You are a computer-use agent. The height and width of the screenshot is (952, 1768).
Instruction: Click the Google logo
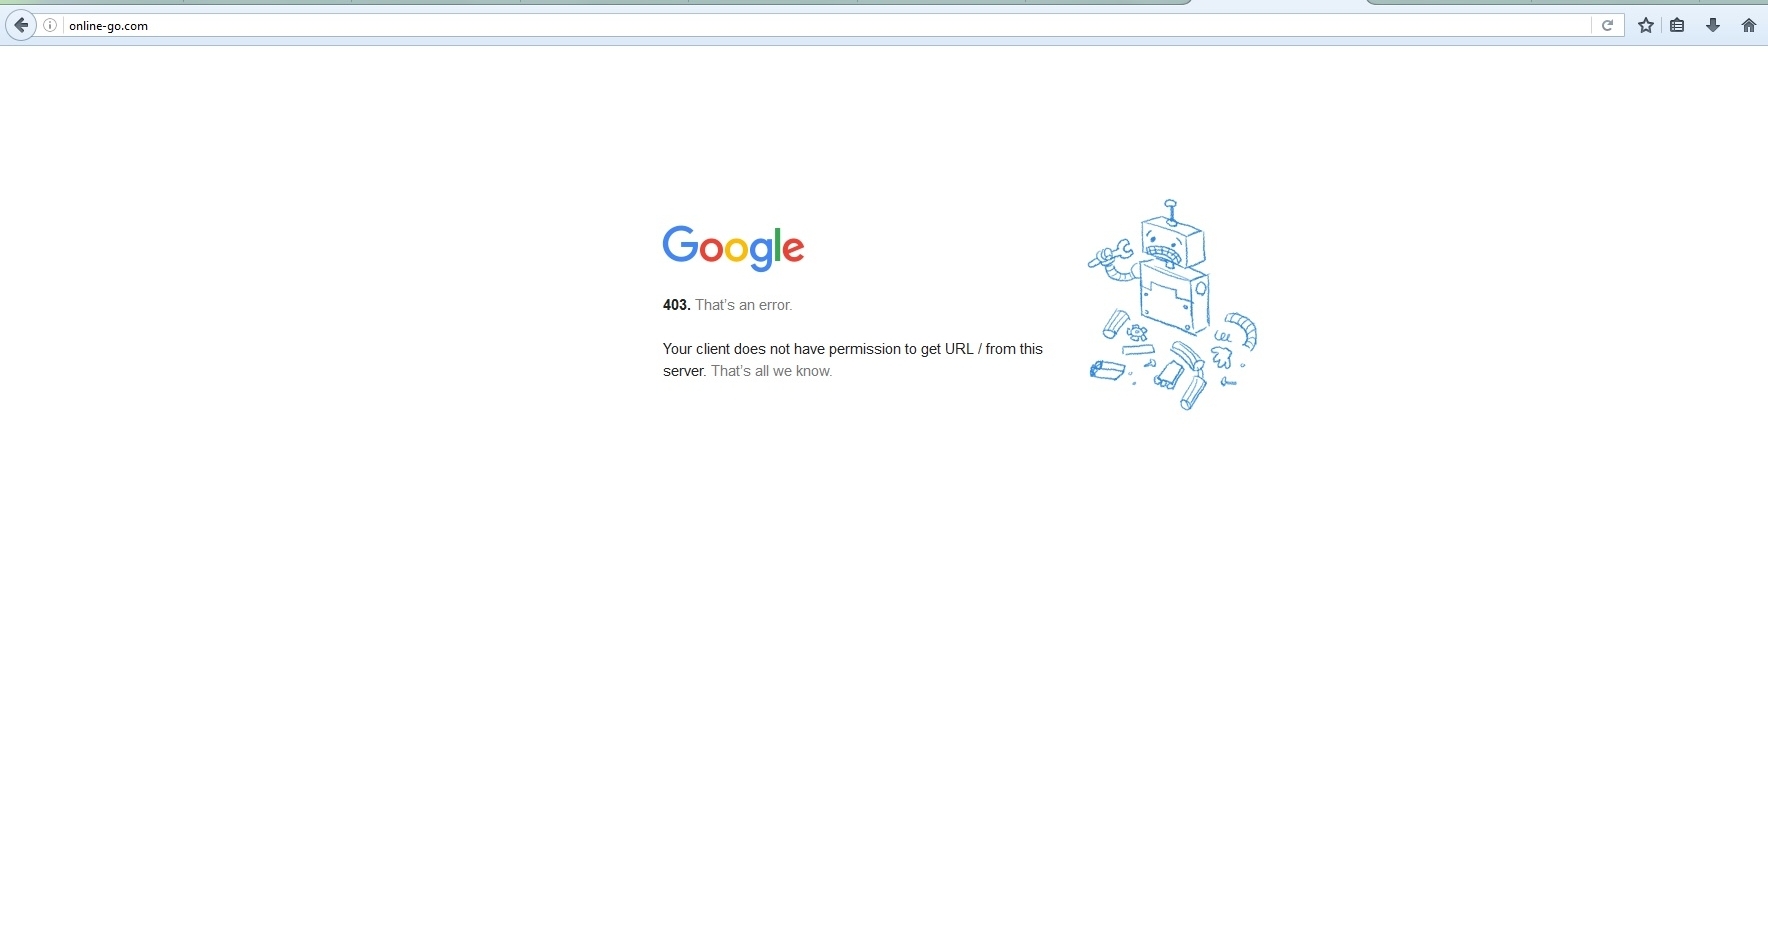click(733, 248)
